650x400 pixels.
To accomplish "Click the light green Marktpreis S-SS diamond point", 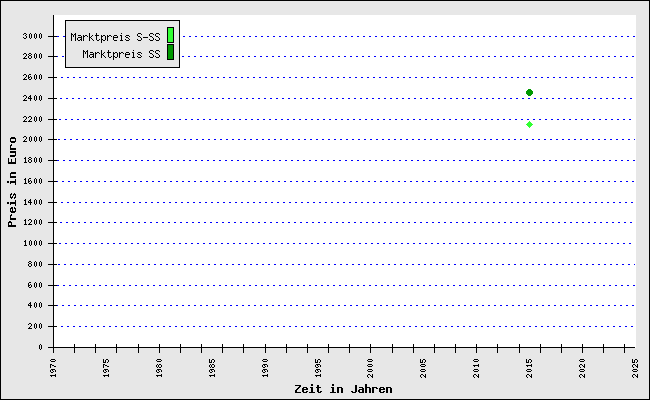I will pos(529,124).
